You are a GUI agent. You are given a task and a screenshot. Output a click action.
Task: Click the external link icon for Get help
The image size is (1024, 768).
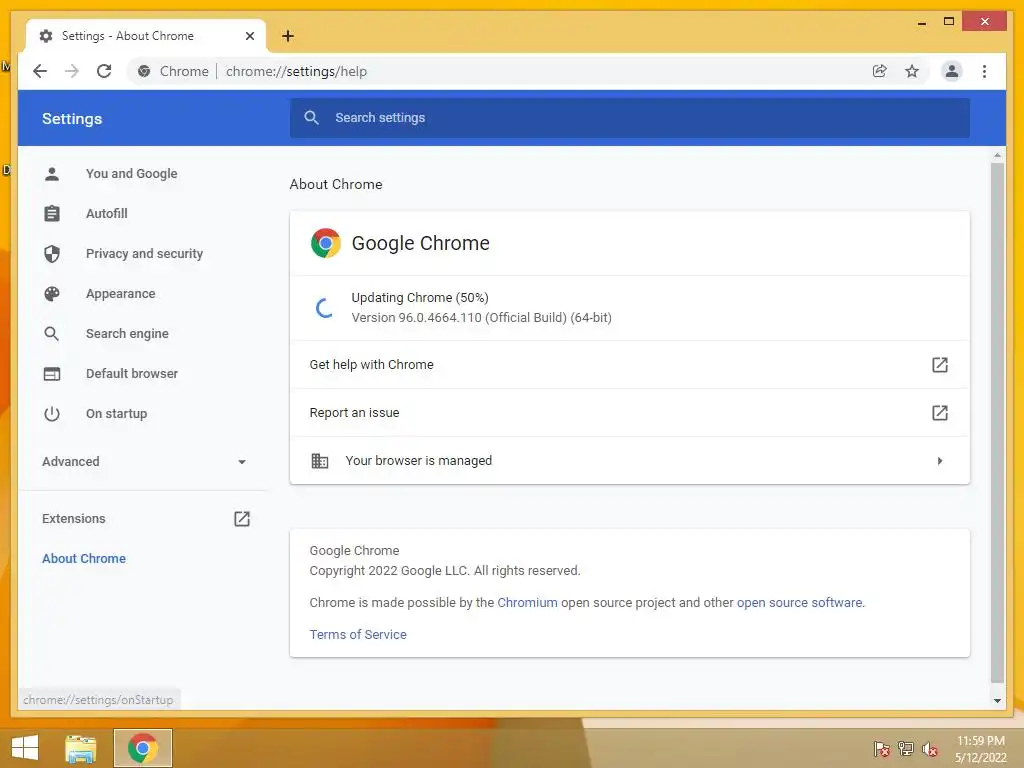click(x=939, y=364)
